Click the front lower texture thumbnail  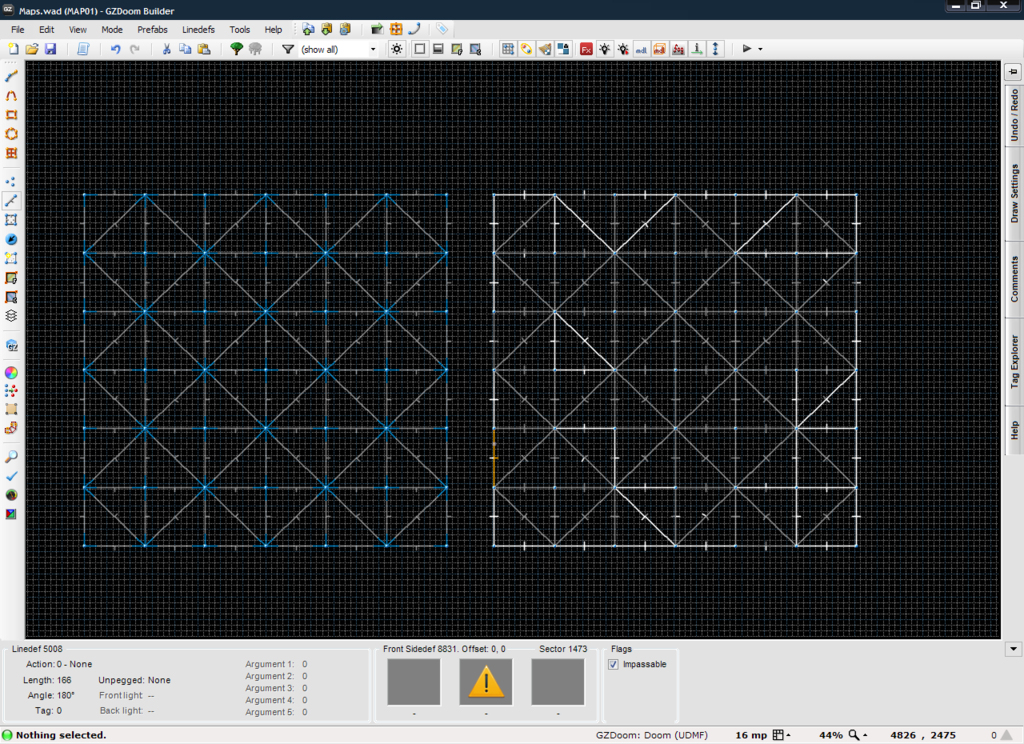(558, 682)
